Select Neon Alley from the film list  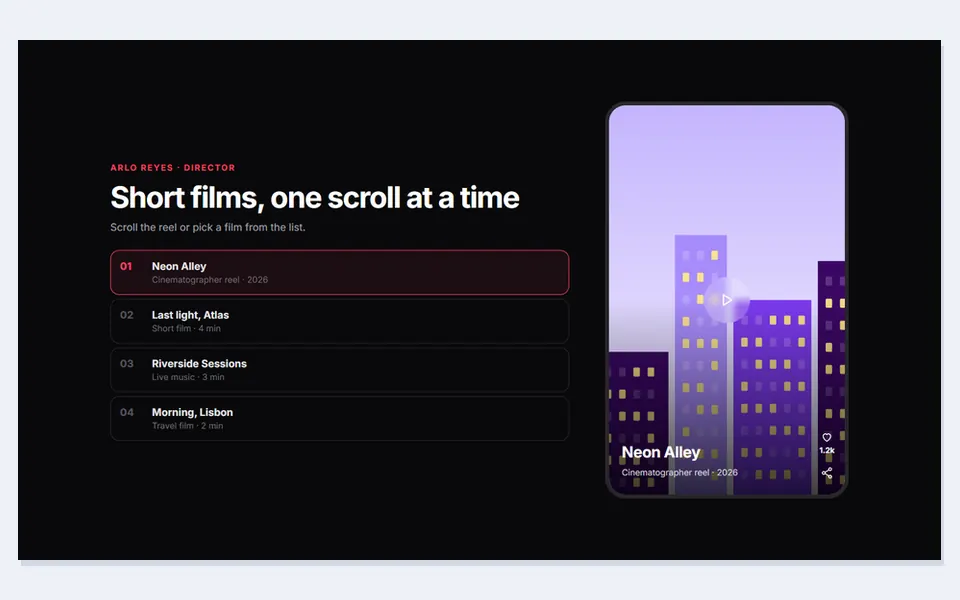pyautogui.click(x=340, y=272)
